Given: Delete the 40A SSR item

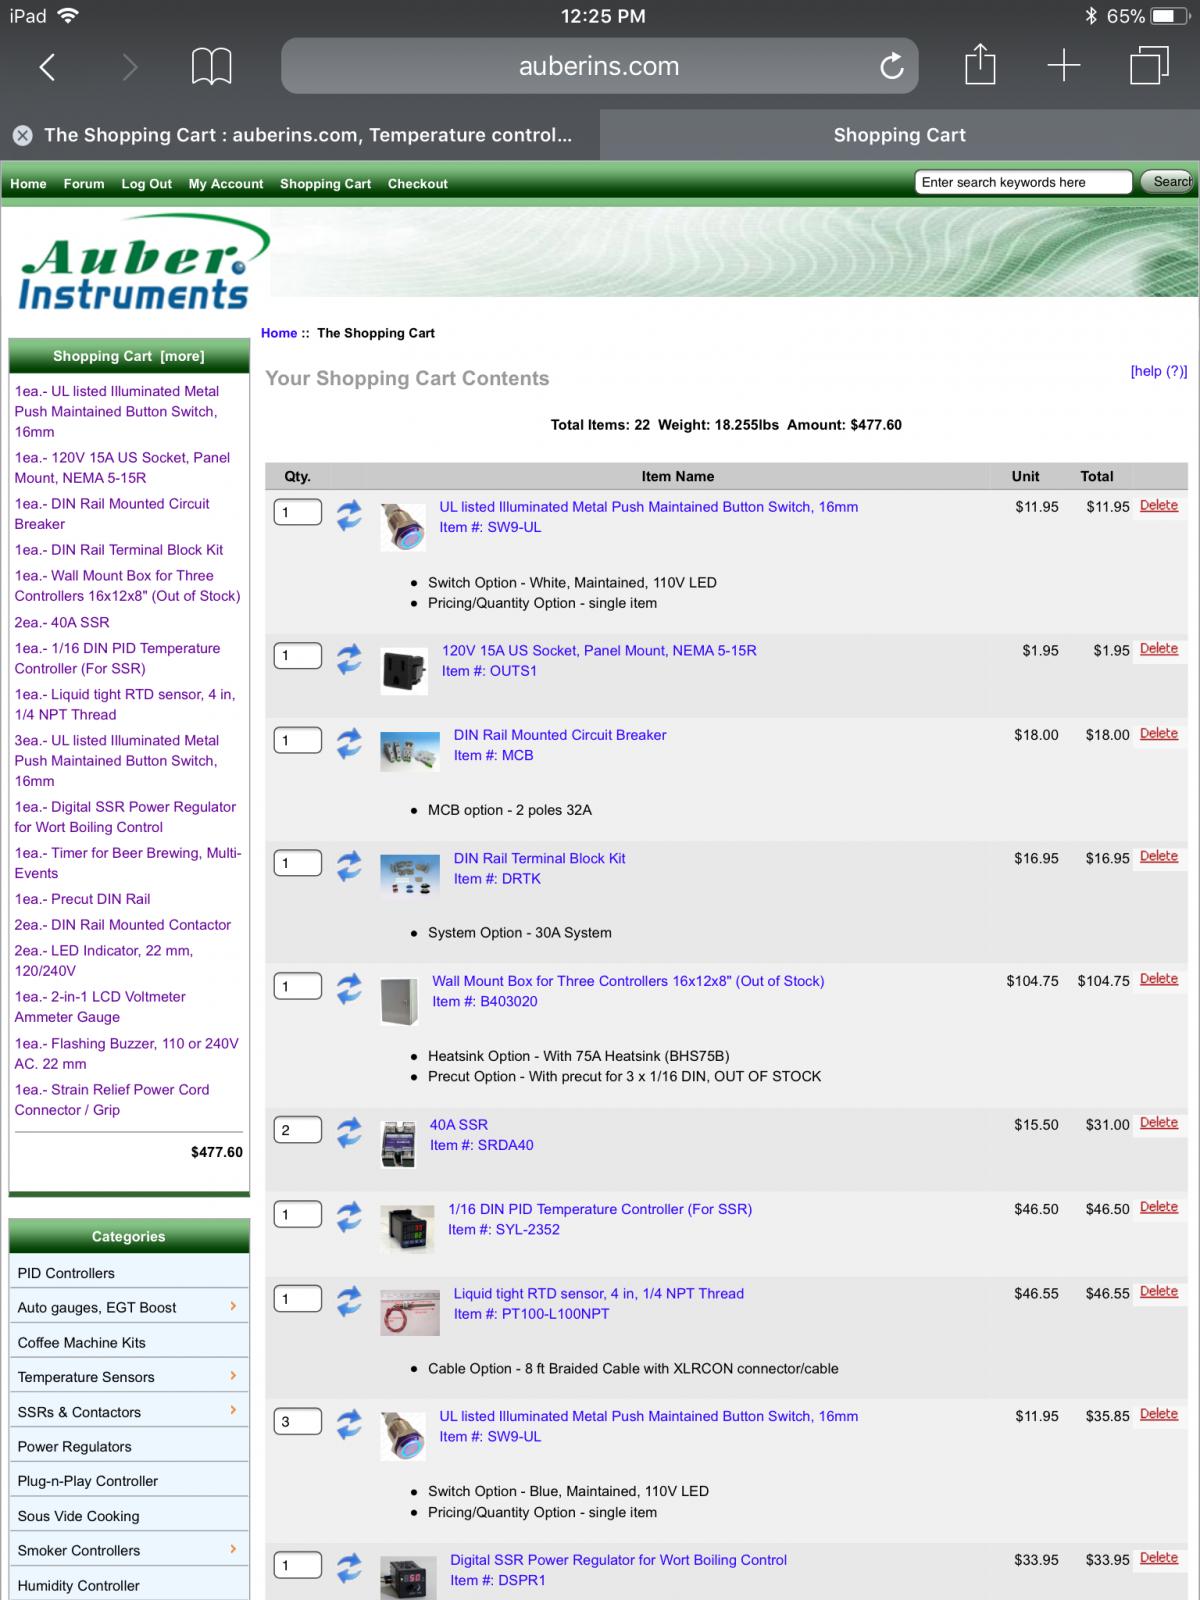Looking at the screenshot, I should point(1159,1123).
